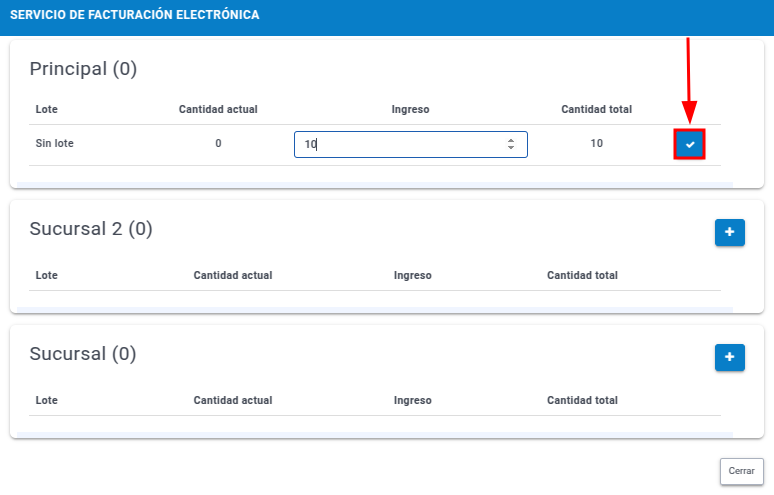Click the 'Sucursal (0)' heading

click(x=83, y=353)
